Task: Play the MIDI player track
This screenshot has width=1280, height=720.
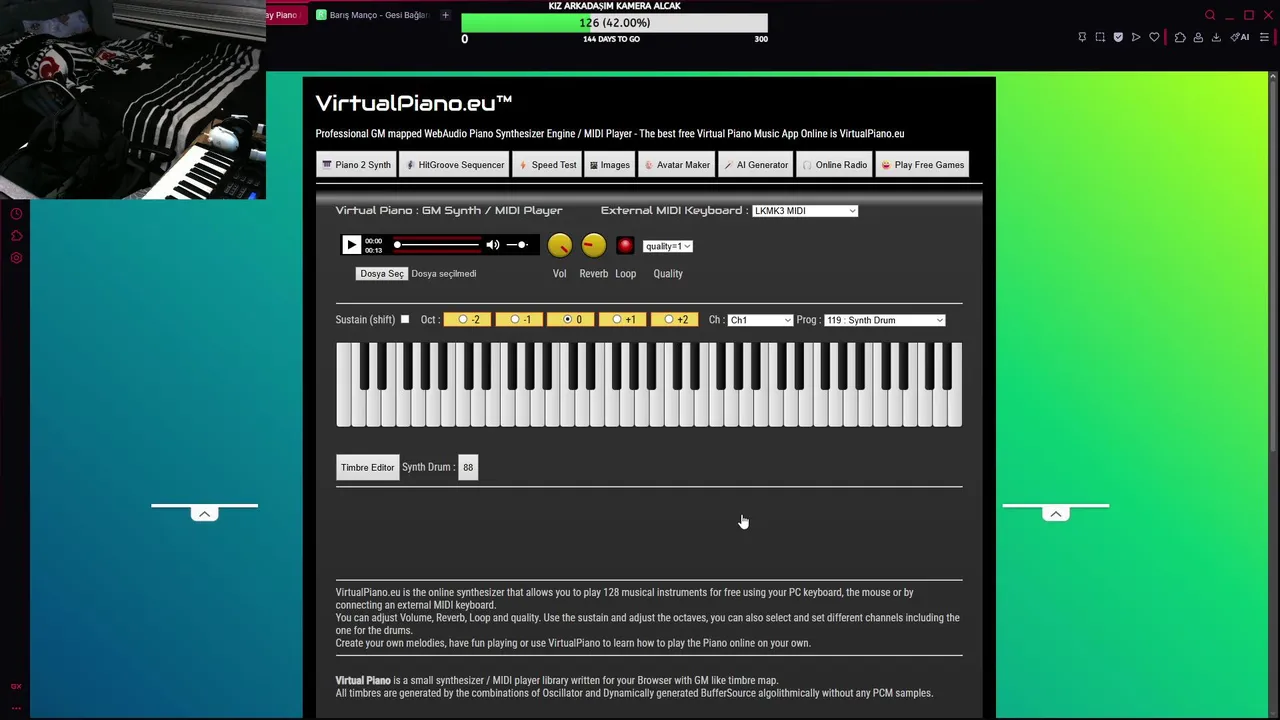Action: pos(351,245)
